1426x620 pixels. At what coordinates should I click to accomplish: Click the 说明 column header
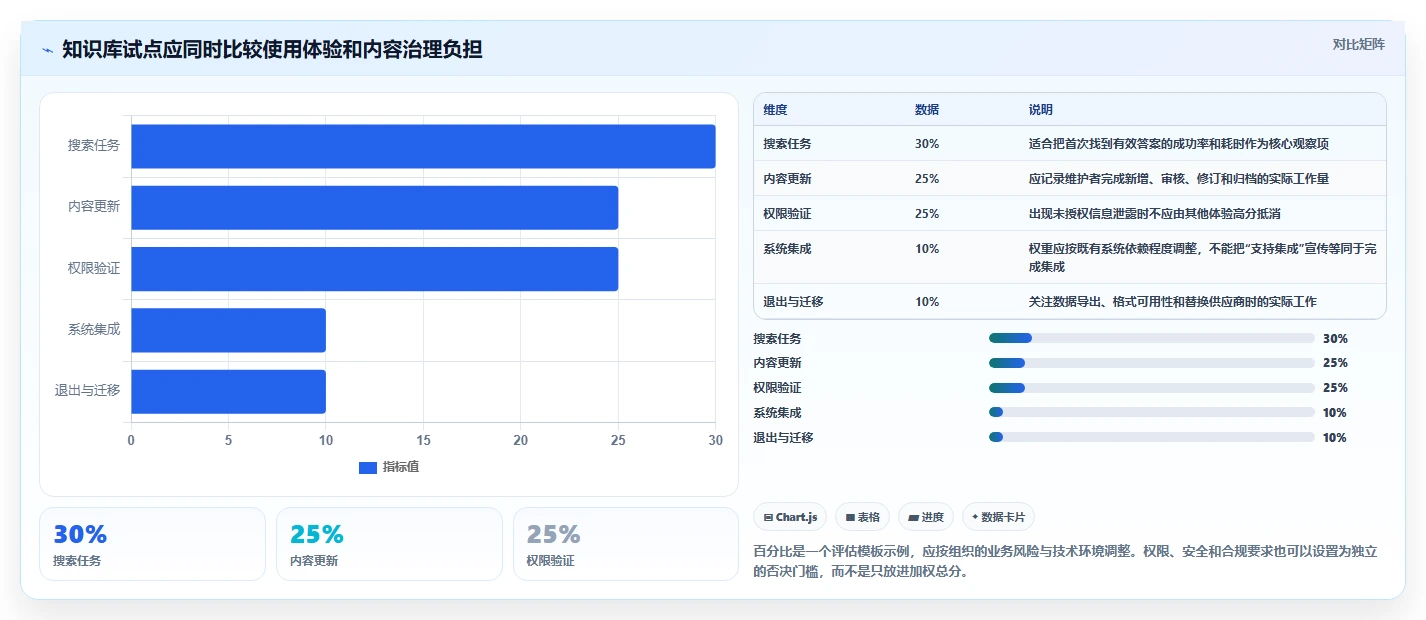tap(1041, 110)
